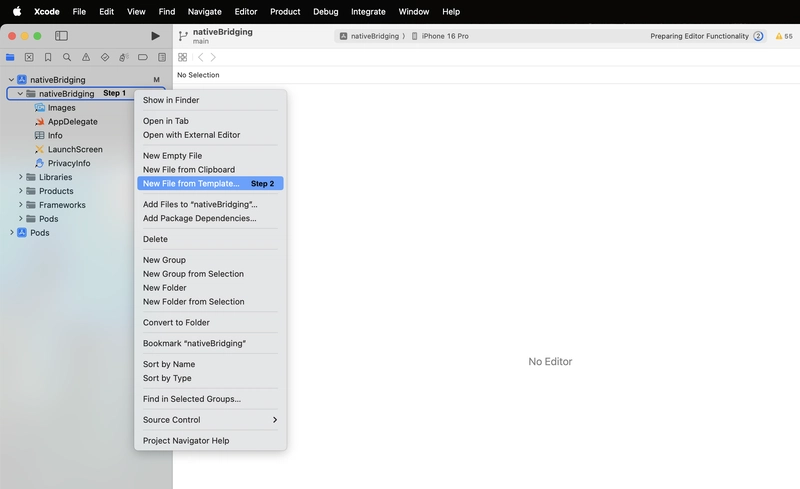Expand the Pods folder group
This screenshot has width=800, height=489.
click(20, 218)
